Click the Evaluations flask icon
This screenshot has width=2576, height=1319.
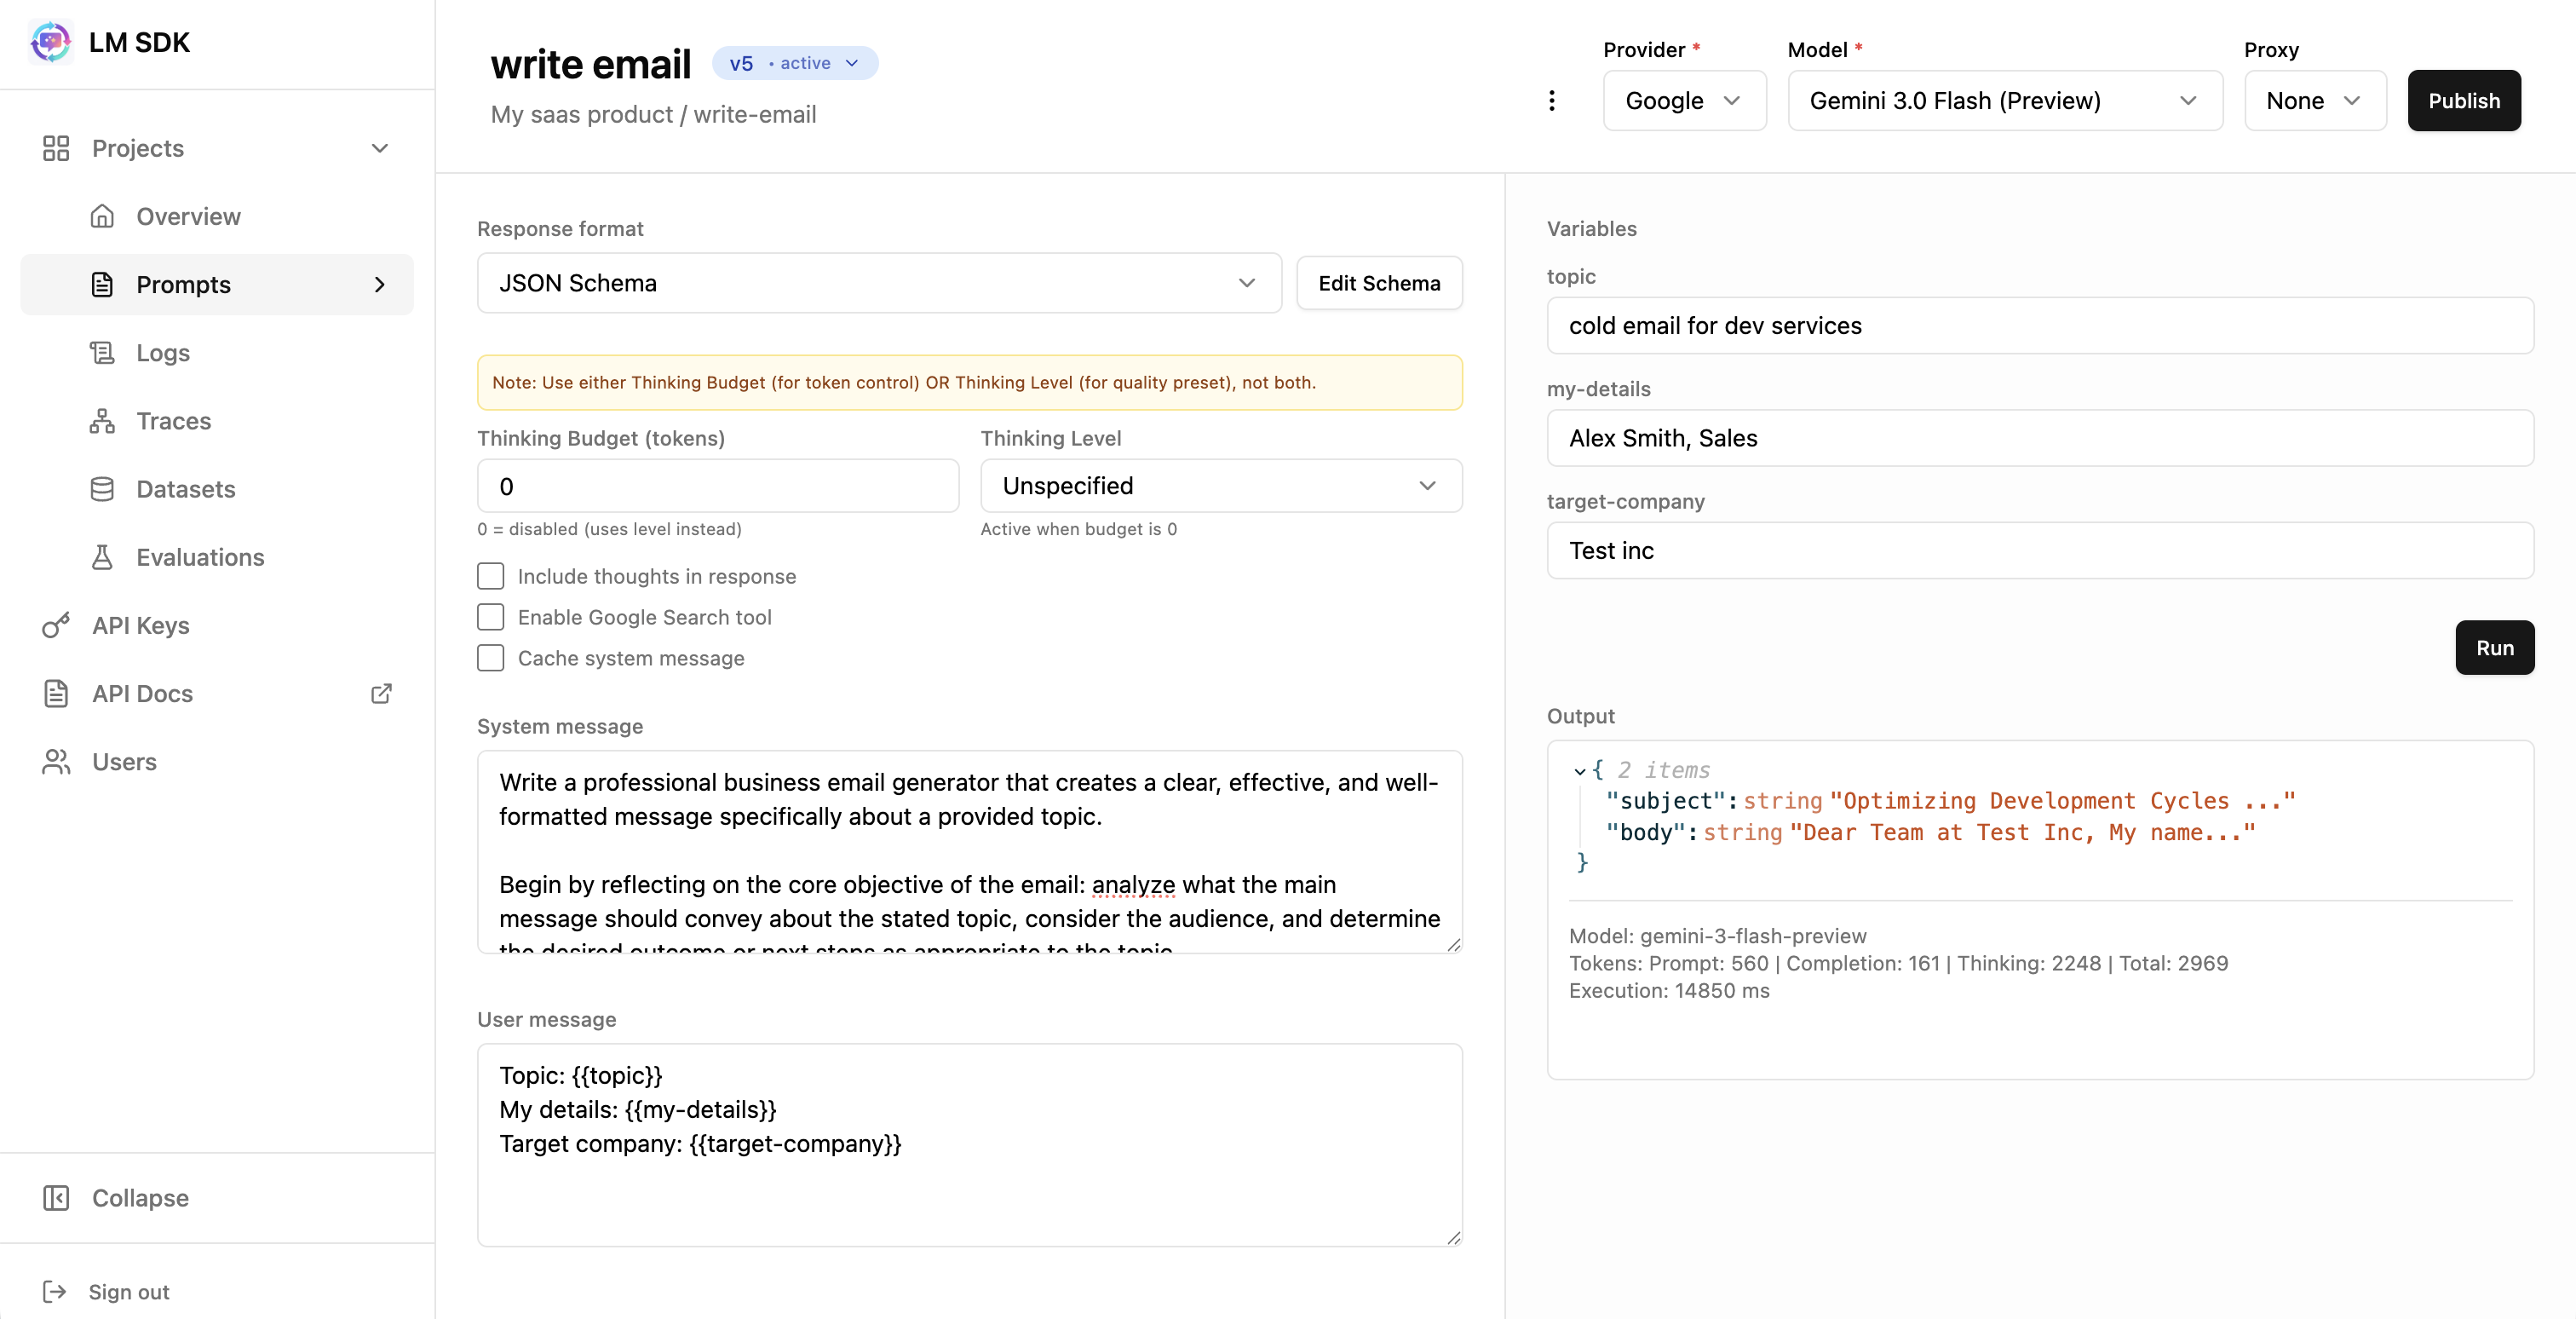point(102,557)
